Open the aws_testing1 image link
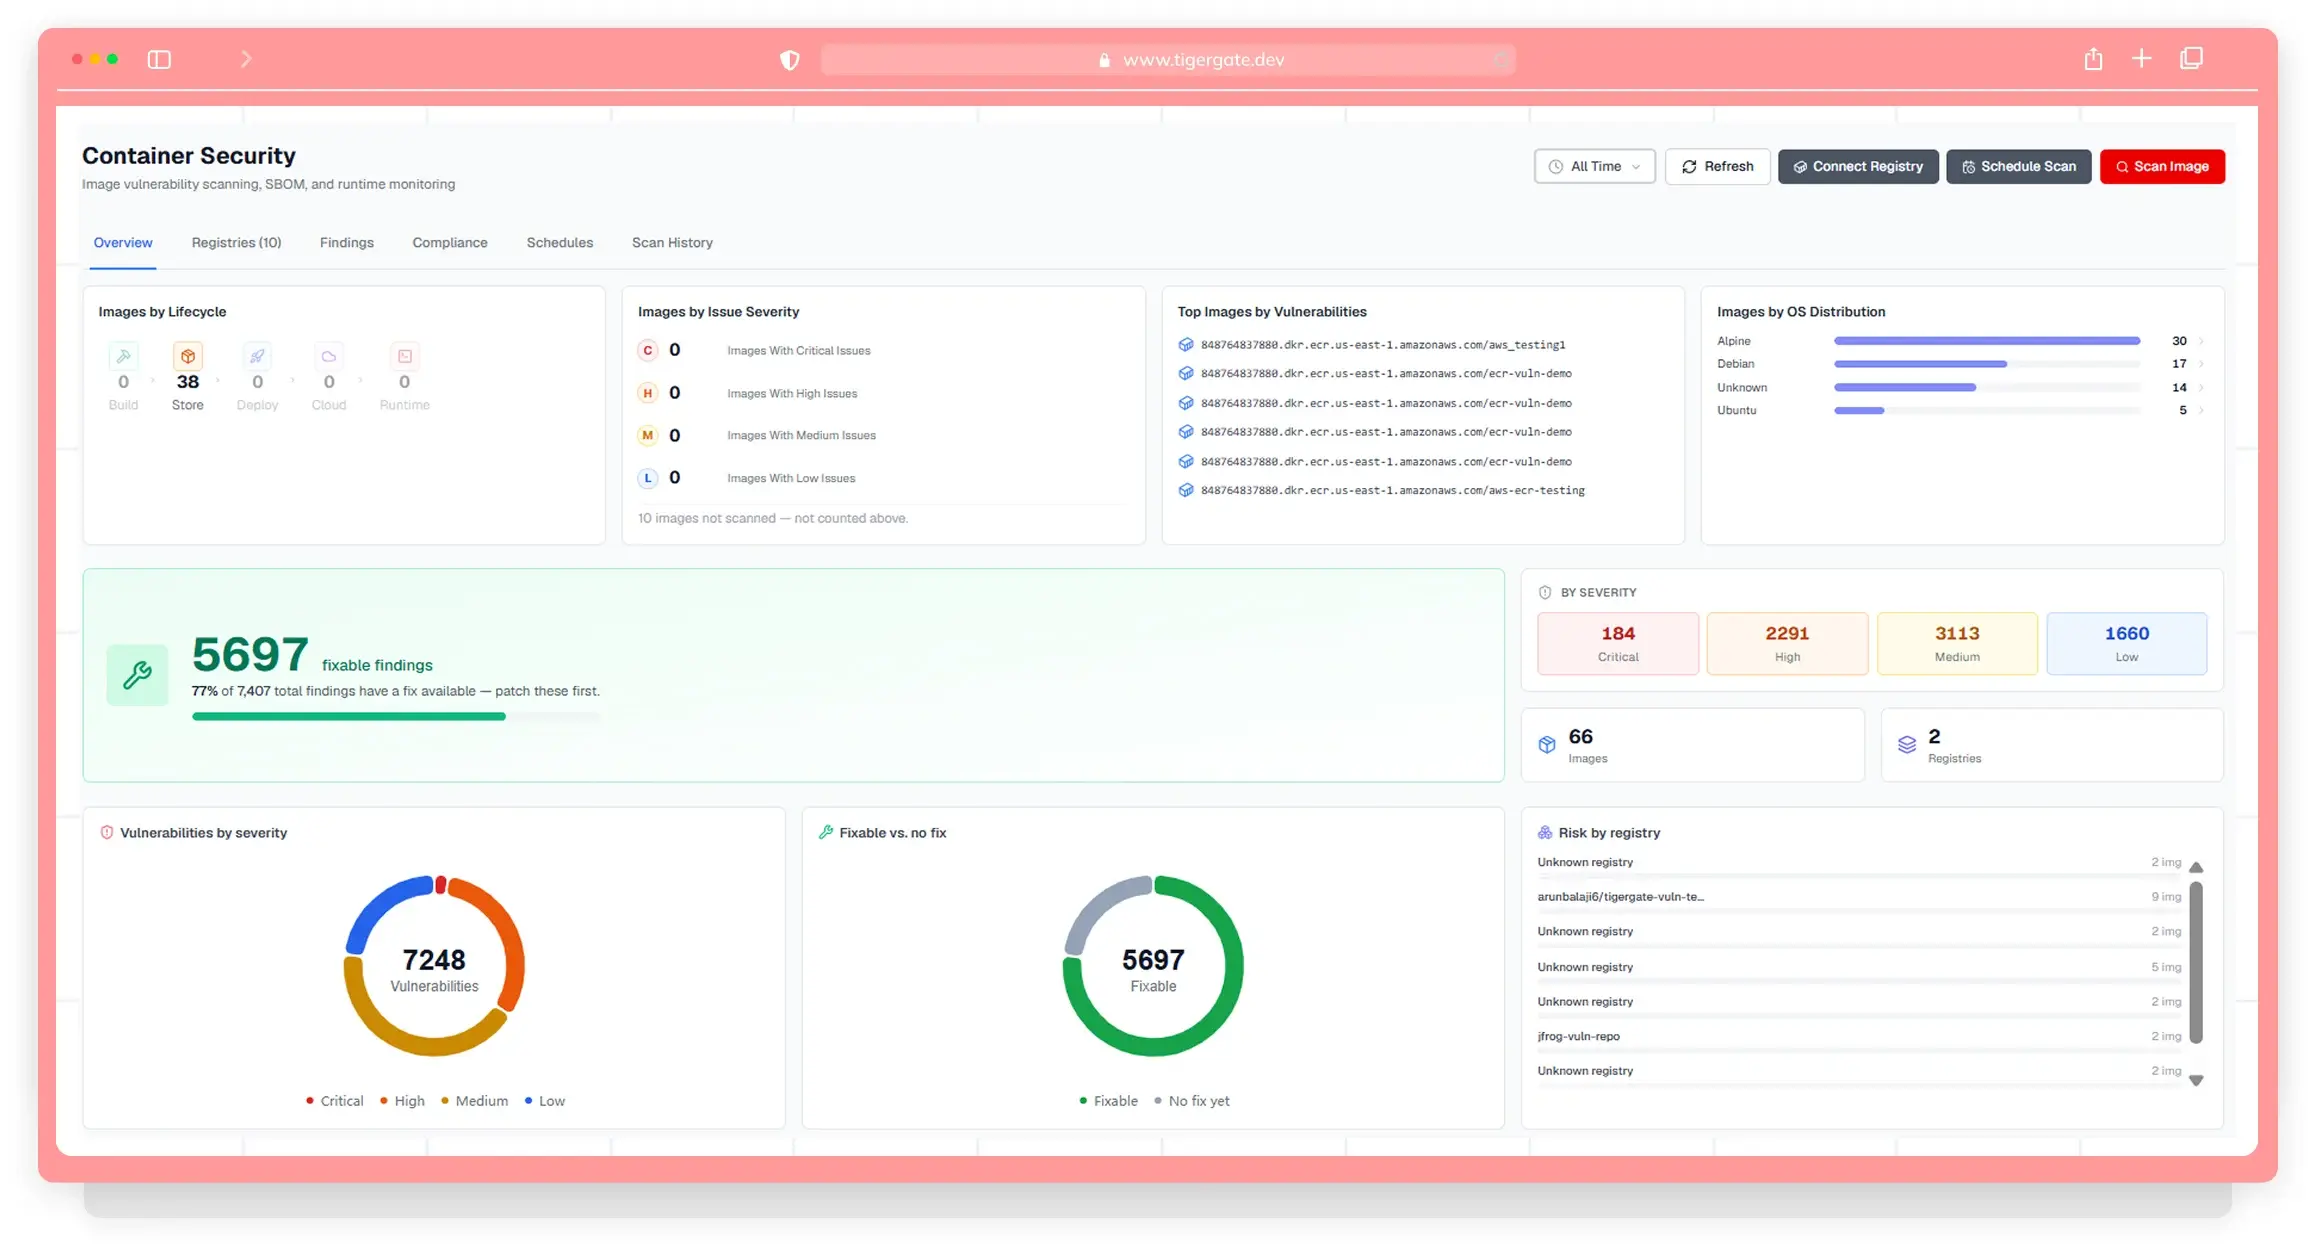 coord(1382,344)
